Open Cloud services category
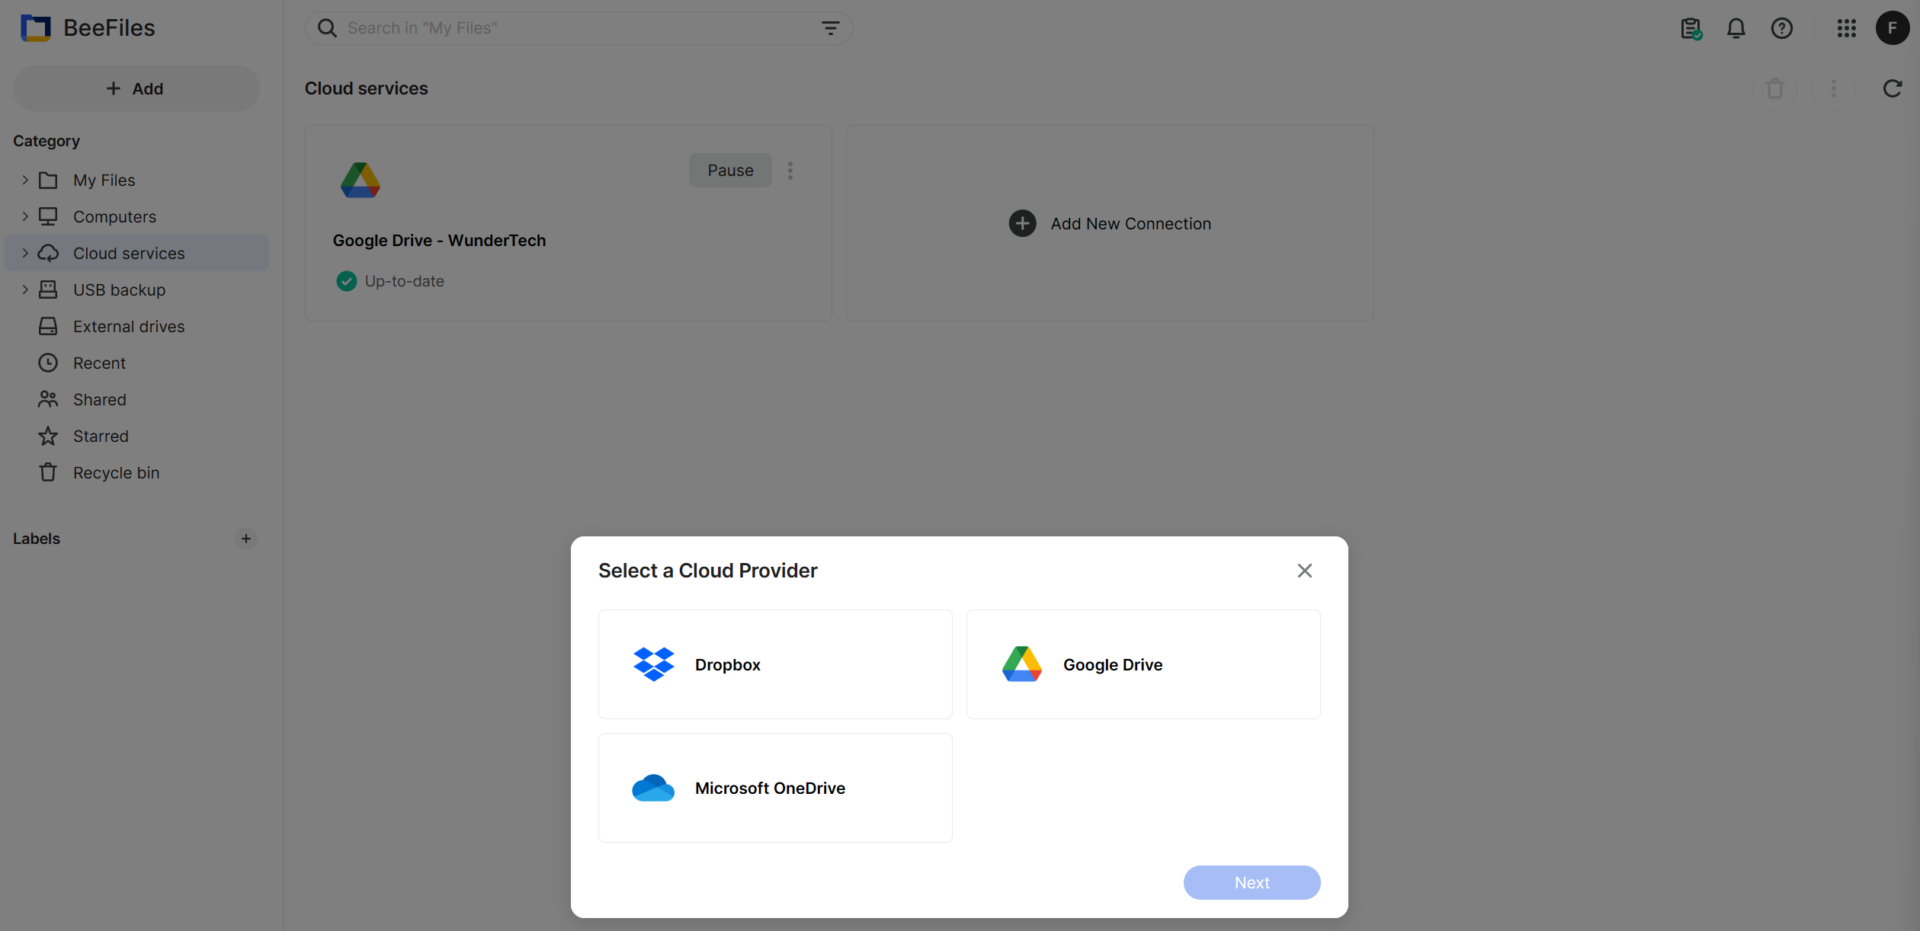1920x931 pixels. tap(137, 253)
